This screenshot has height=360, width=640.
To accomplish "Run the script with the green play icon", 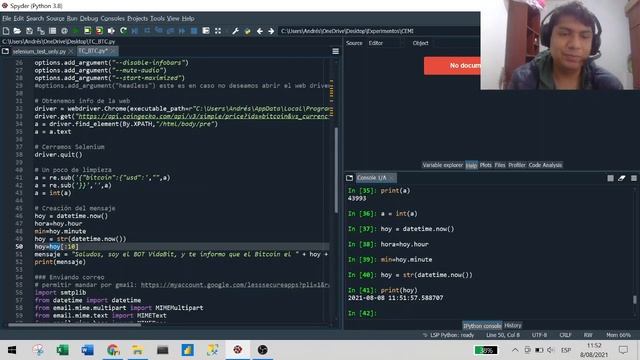I will click(x=76, y=31).
